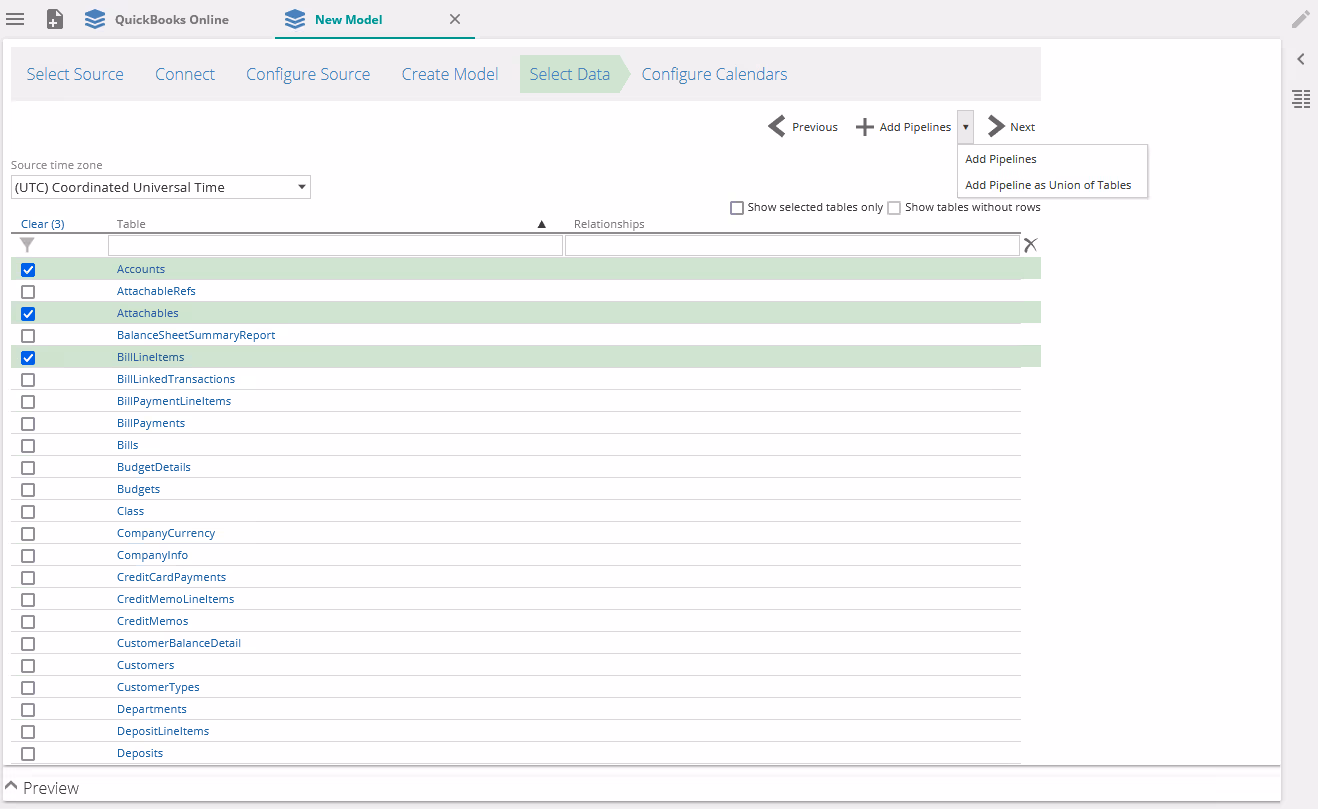1318x809 pixels.
Task: Click the table filter funnel icon
Action: 28,245
